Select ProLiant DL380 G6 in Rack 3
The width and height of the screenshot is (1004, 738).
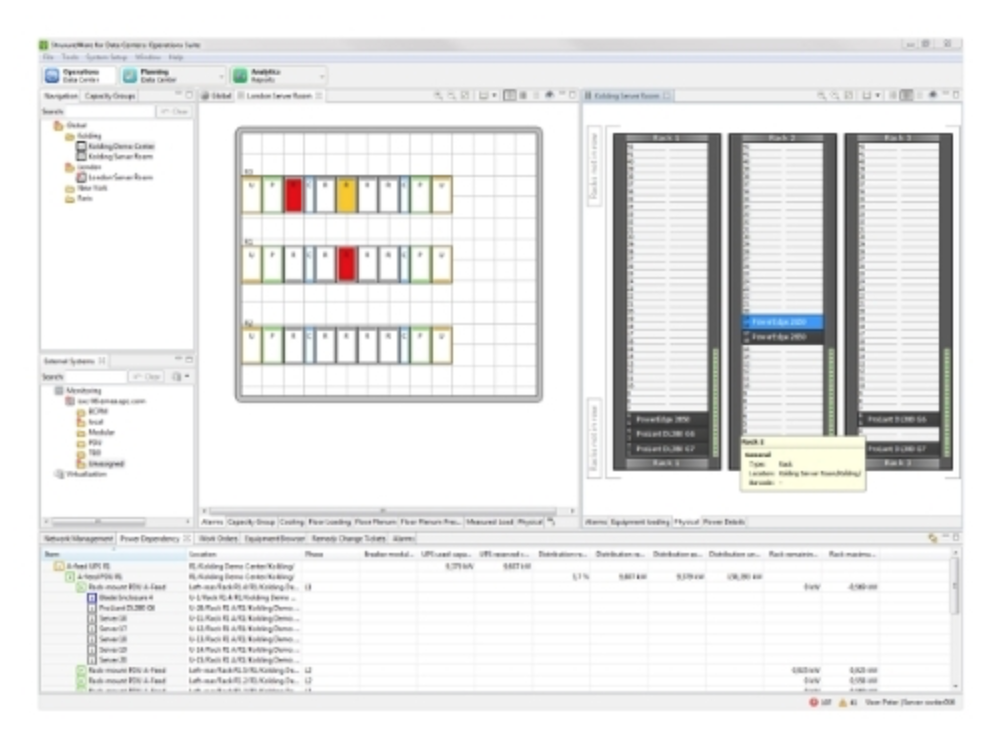point(899,419)
